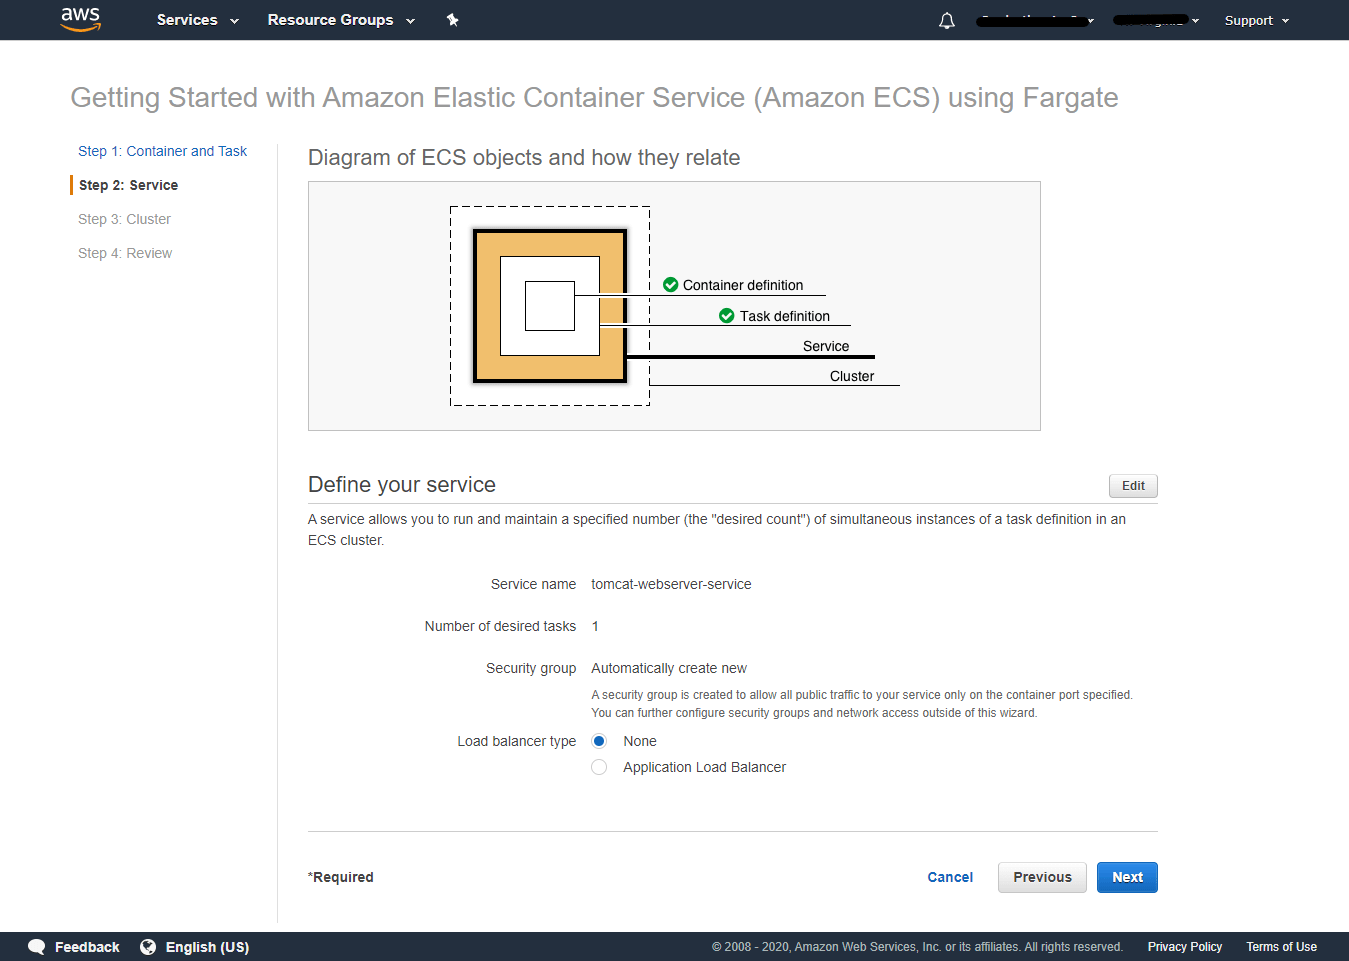Click the Service label in diagram

[826, 346]
